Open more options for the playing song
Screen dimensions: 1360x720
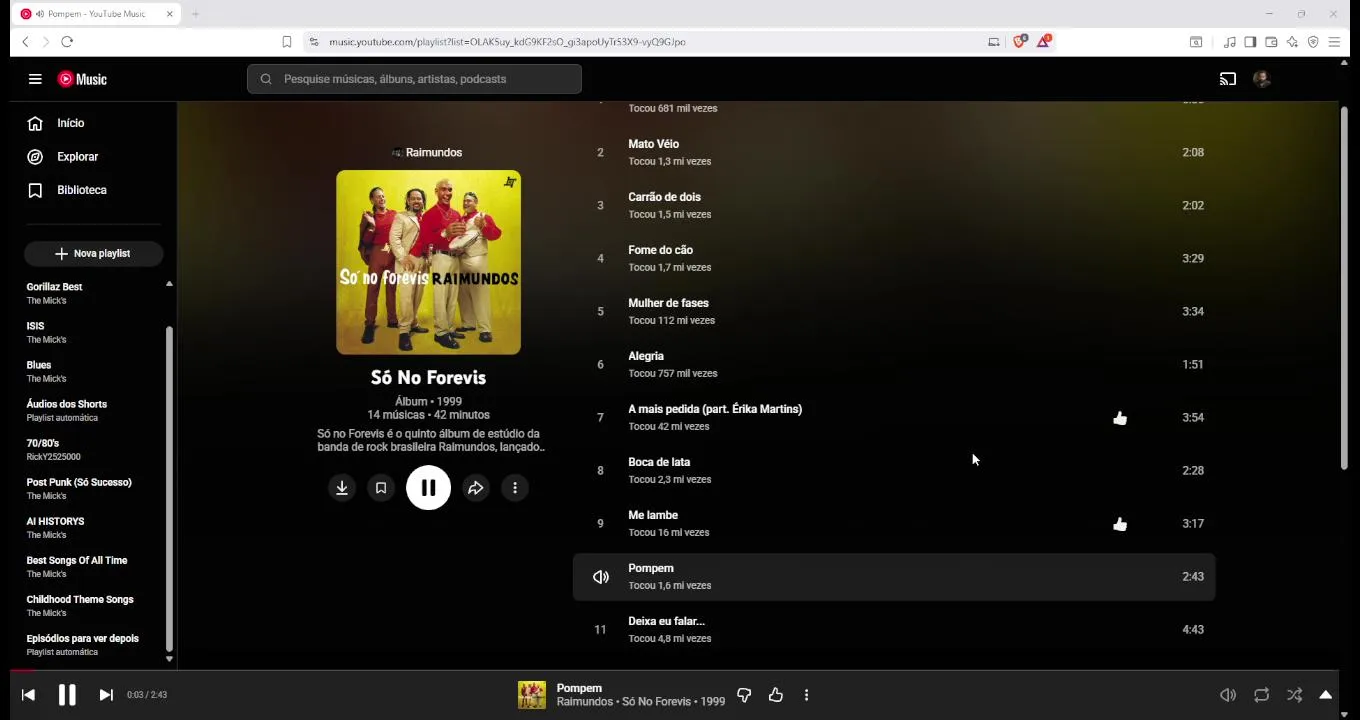807,695
